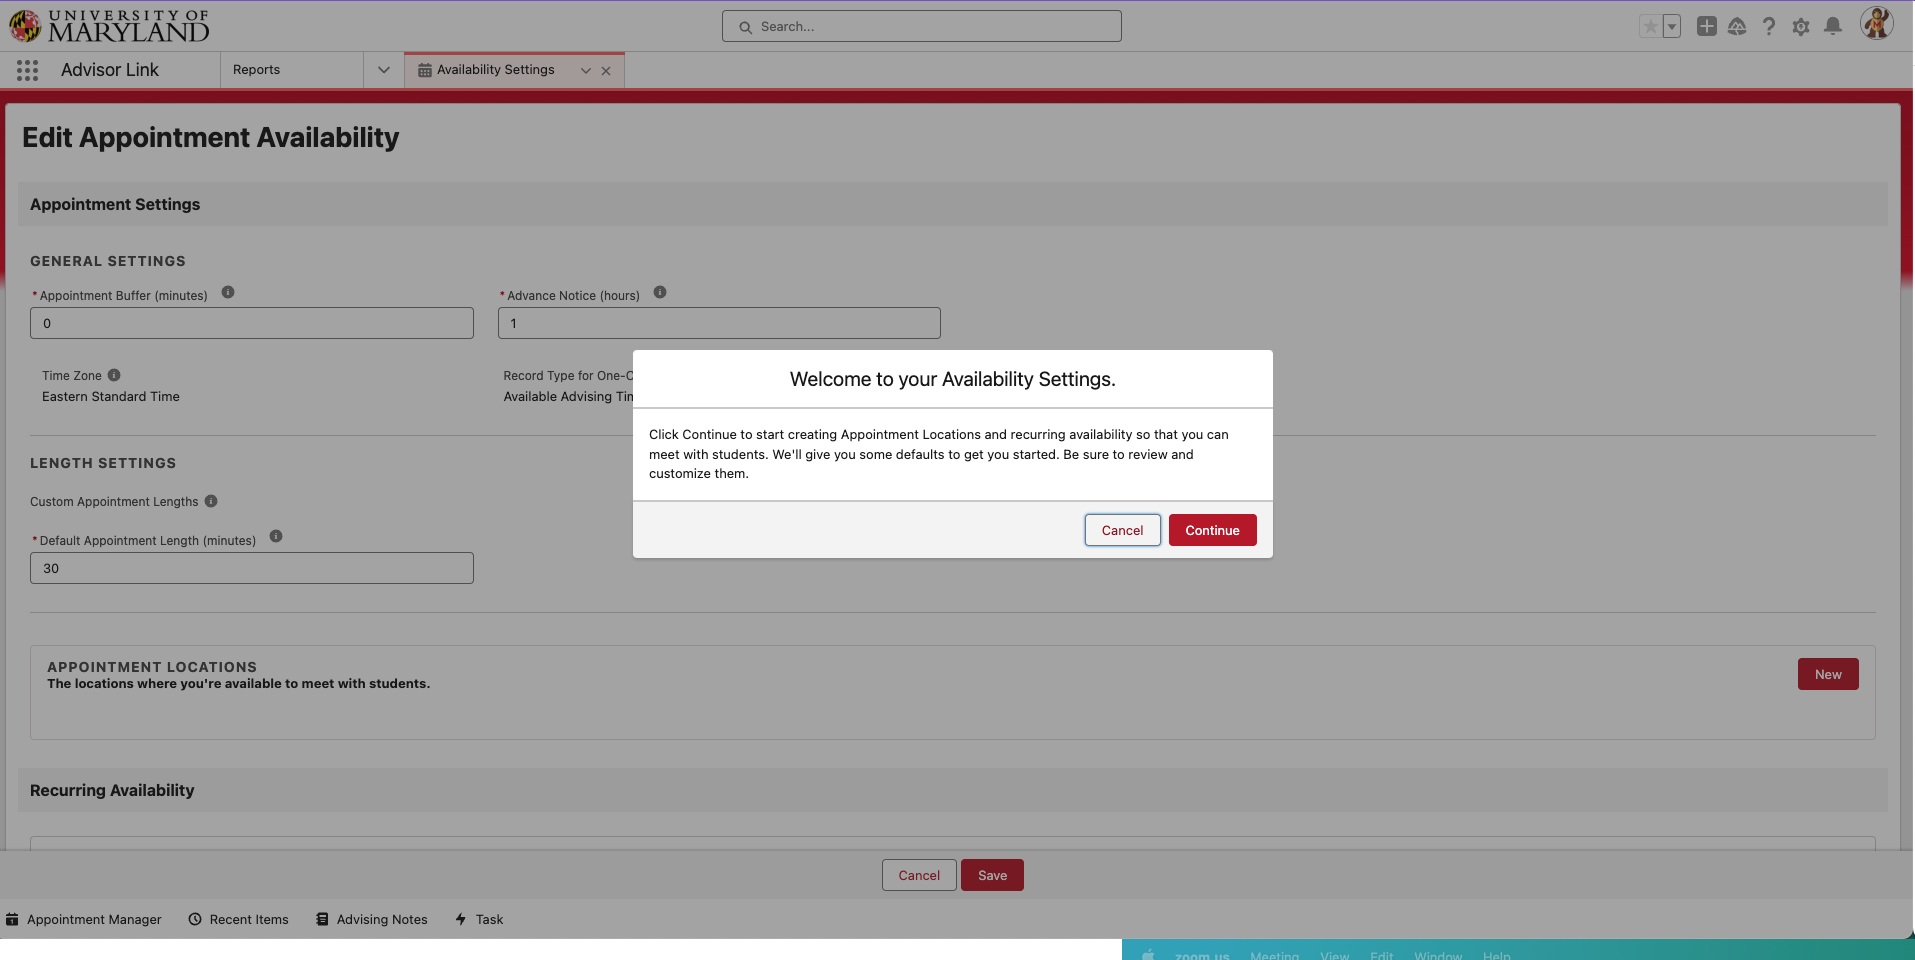Viewport: 1915px width, 960px height.
Task: Switch to the Reports tab
Action: (256, 69)
